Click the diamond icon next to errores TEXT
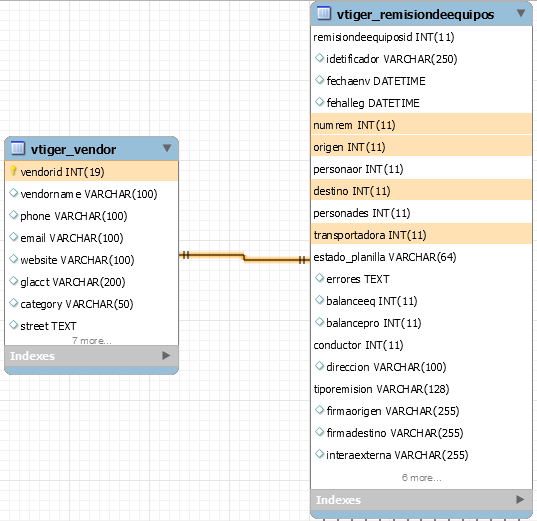Viewport: 537px width, 521px height. pos(319,278)
